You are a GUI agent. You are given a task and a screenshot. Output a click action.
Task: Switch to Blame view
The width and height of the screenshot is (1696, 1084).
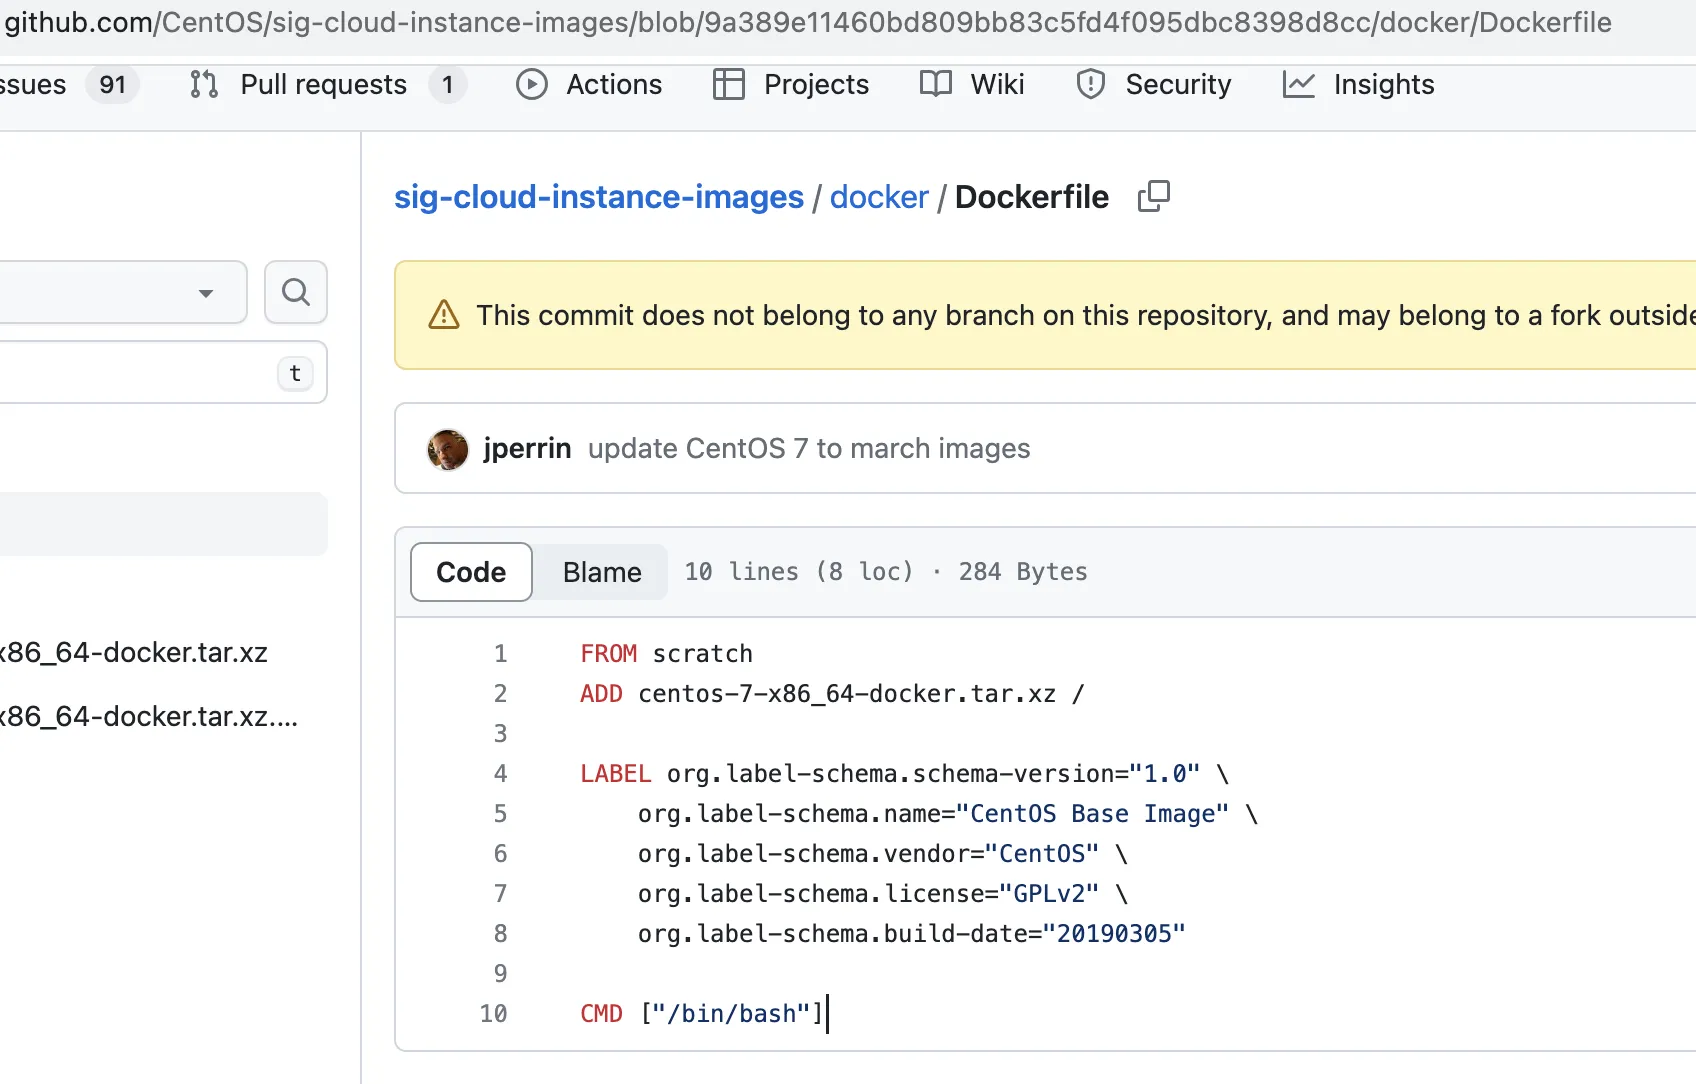tap(602, 572)
